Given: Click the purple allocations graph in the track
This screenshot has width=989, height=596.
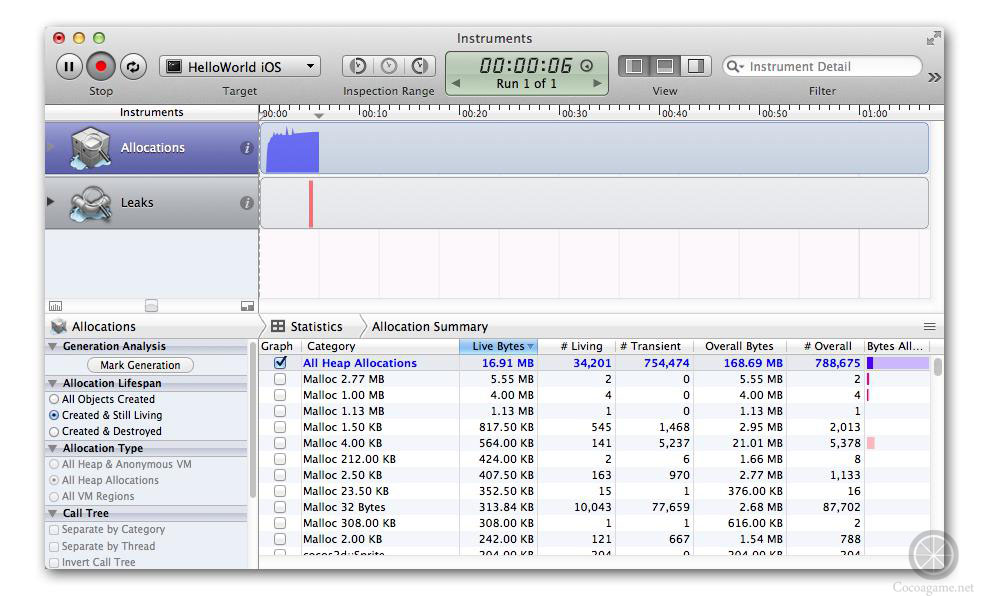Looking at the screenshot, I should [292, 150].
